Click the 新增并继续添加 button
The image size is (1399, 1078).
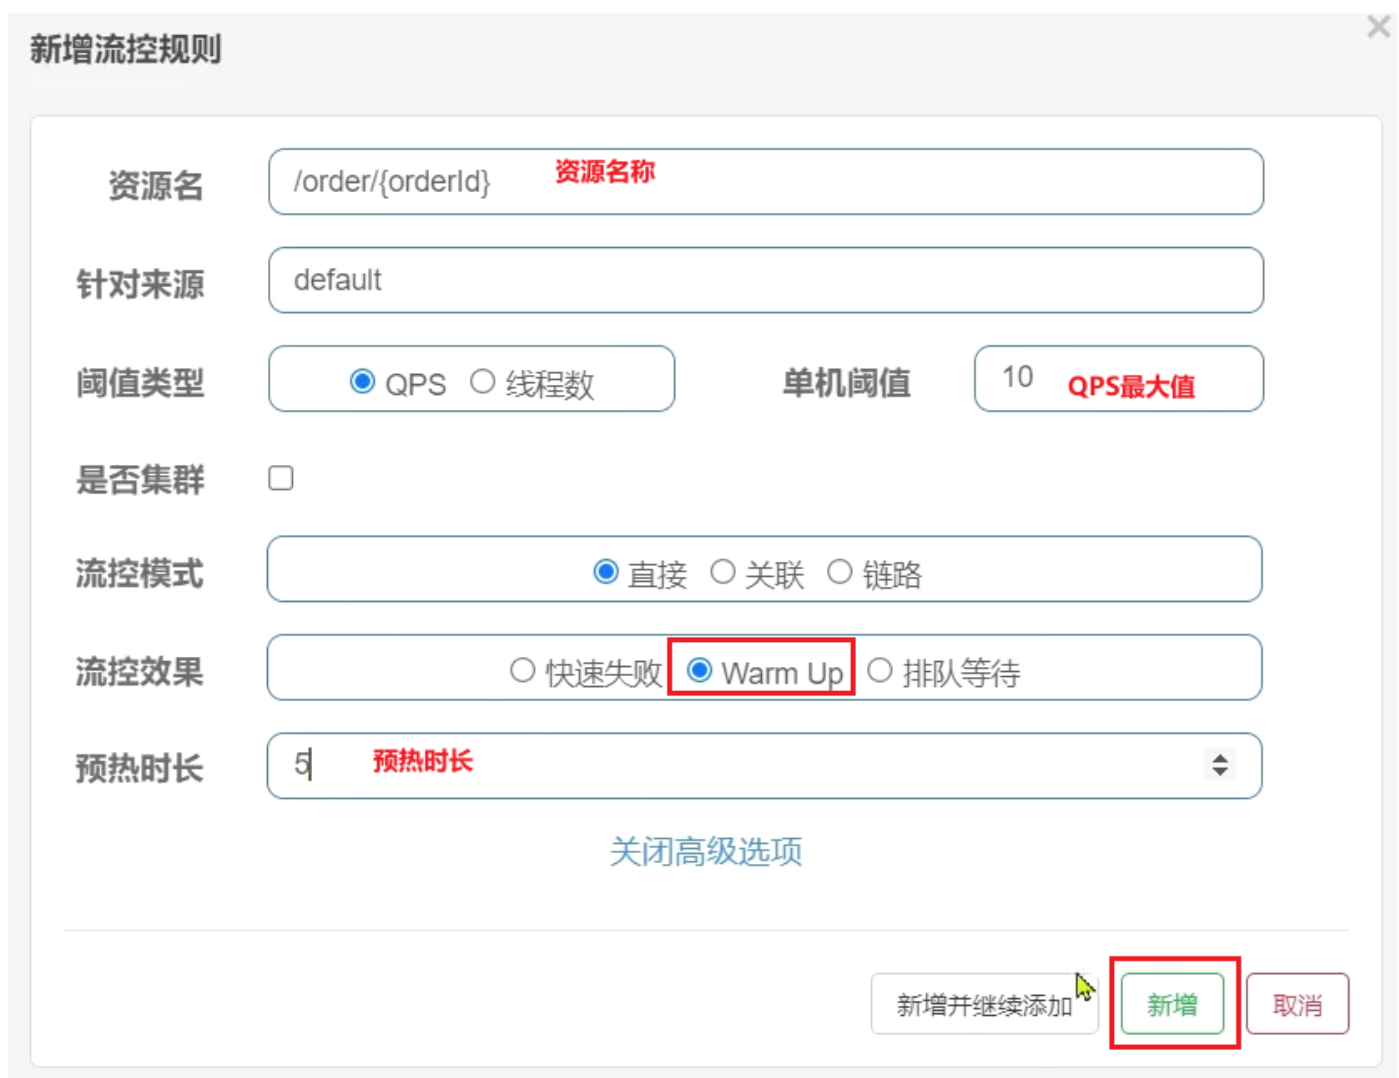coord(984,1004)
